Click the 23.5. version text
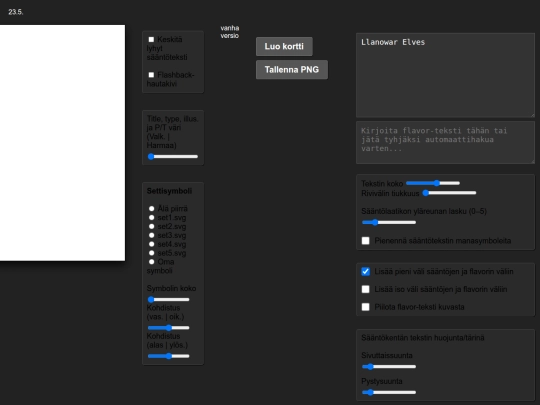 (x=16, y=12)
